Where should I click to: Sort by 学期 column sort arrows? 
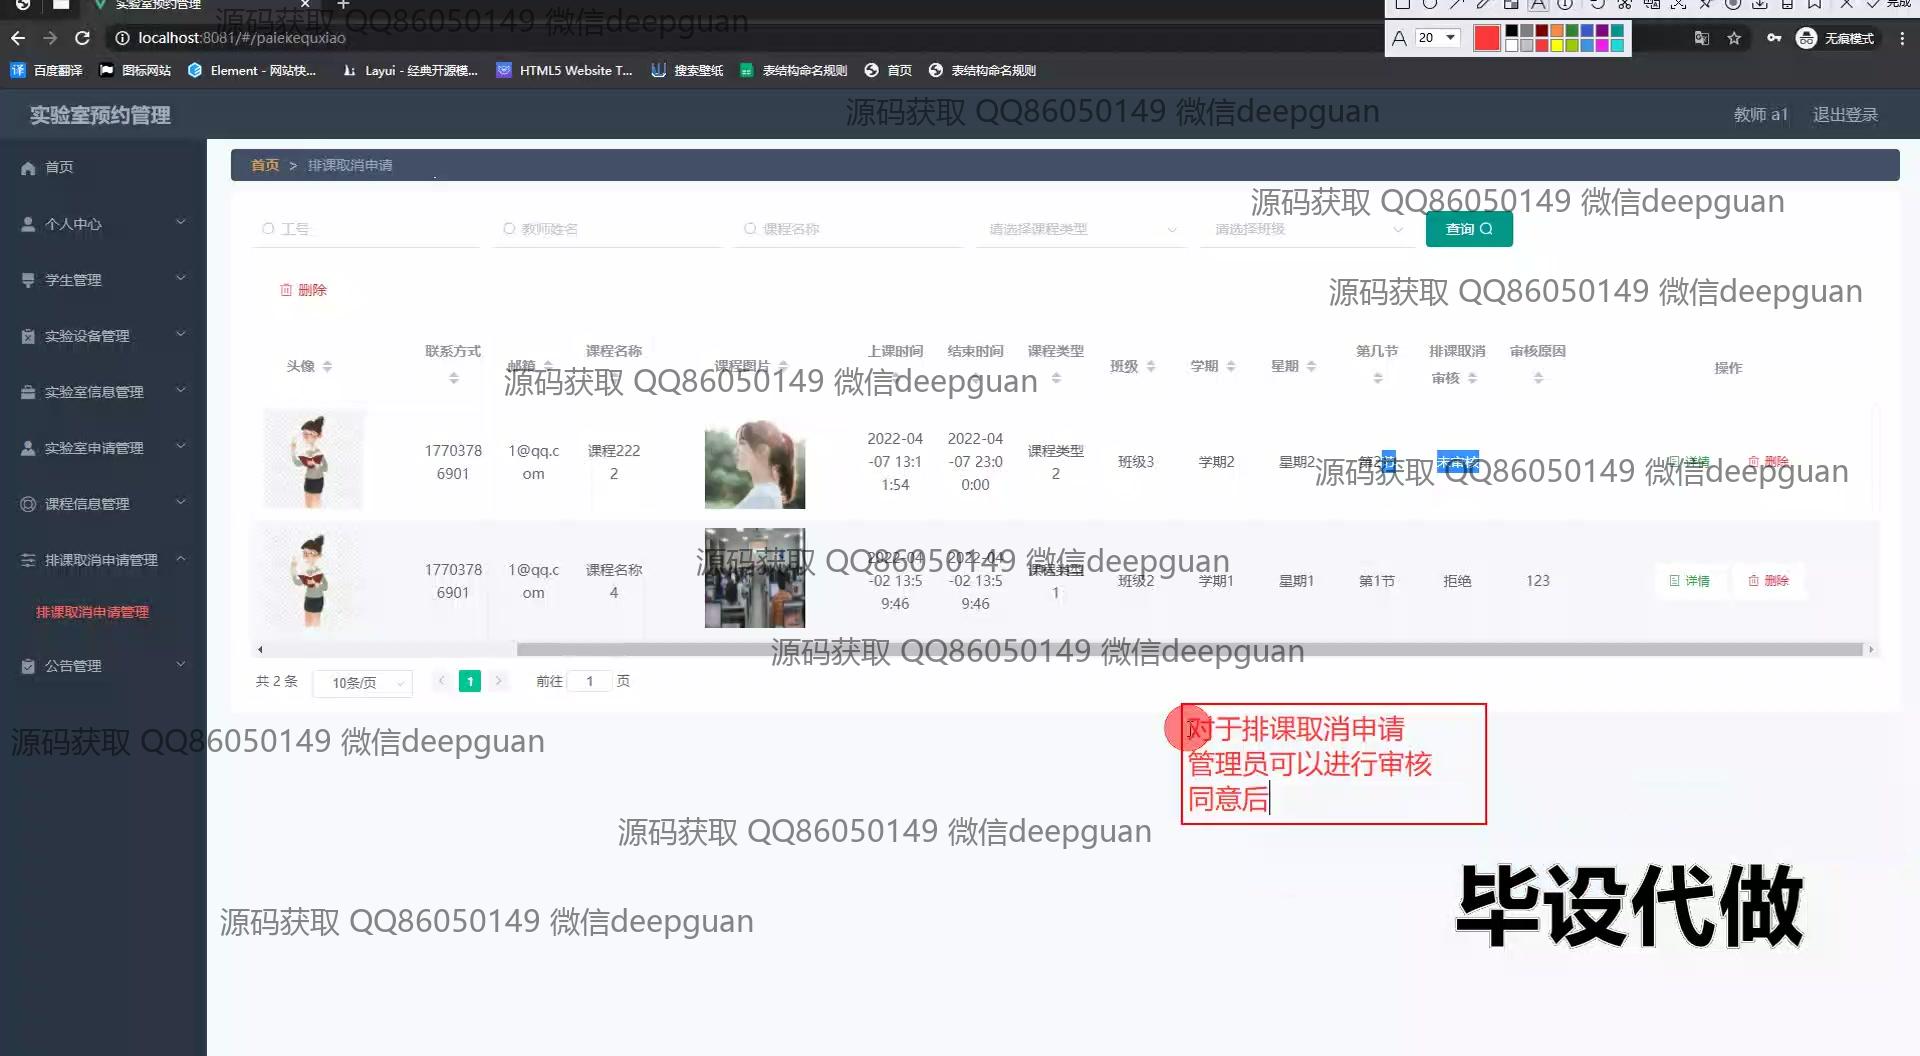point(1231,367)
